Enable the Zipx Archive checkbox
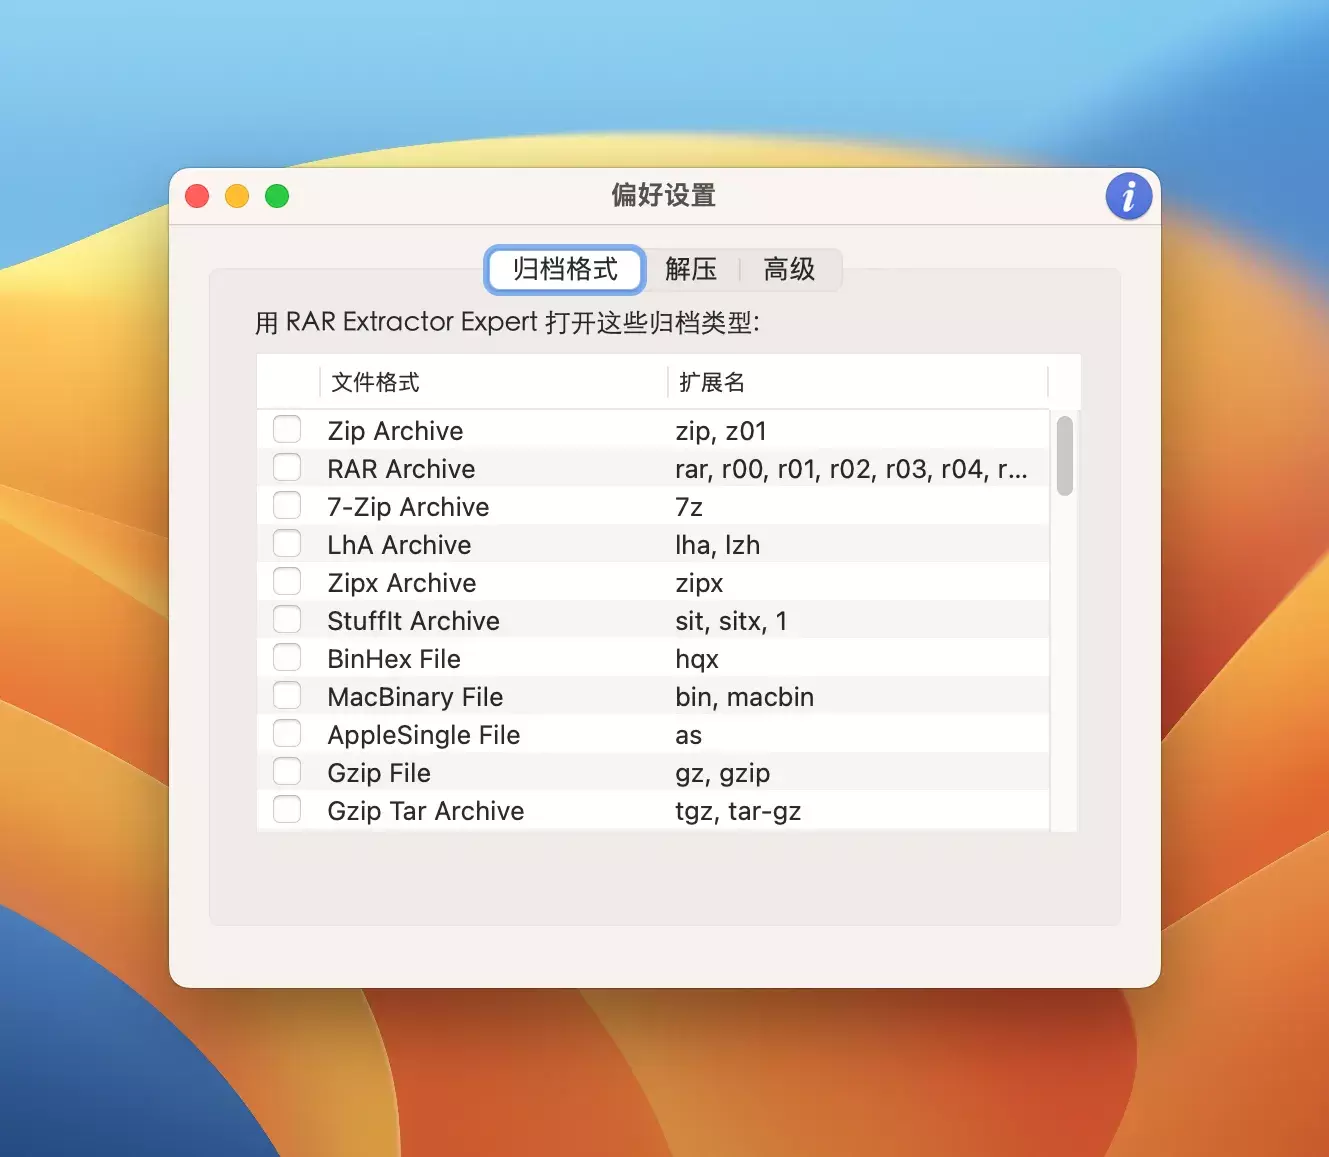 [x=287, y=582]
